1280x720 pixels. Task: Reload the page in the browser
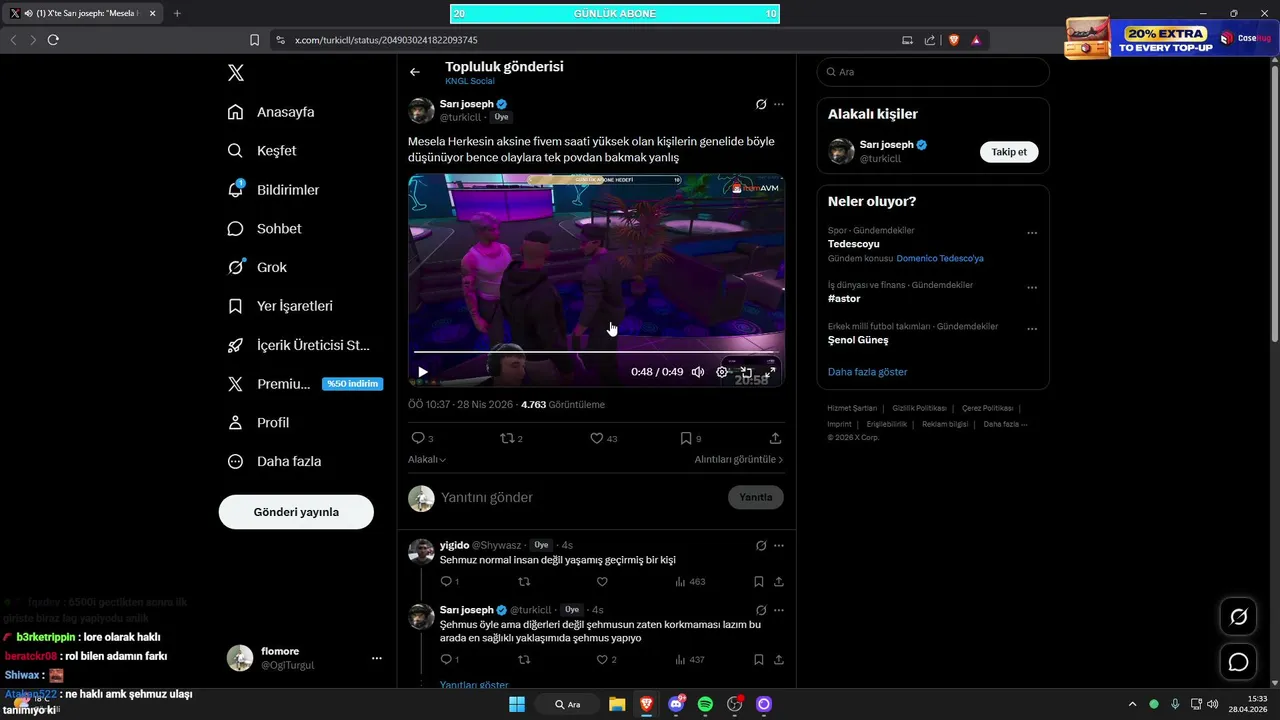[x=53, y=40]
